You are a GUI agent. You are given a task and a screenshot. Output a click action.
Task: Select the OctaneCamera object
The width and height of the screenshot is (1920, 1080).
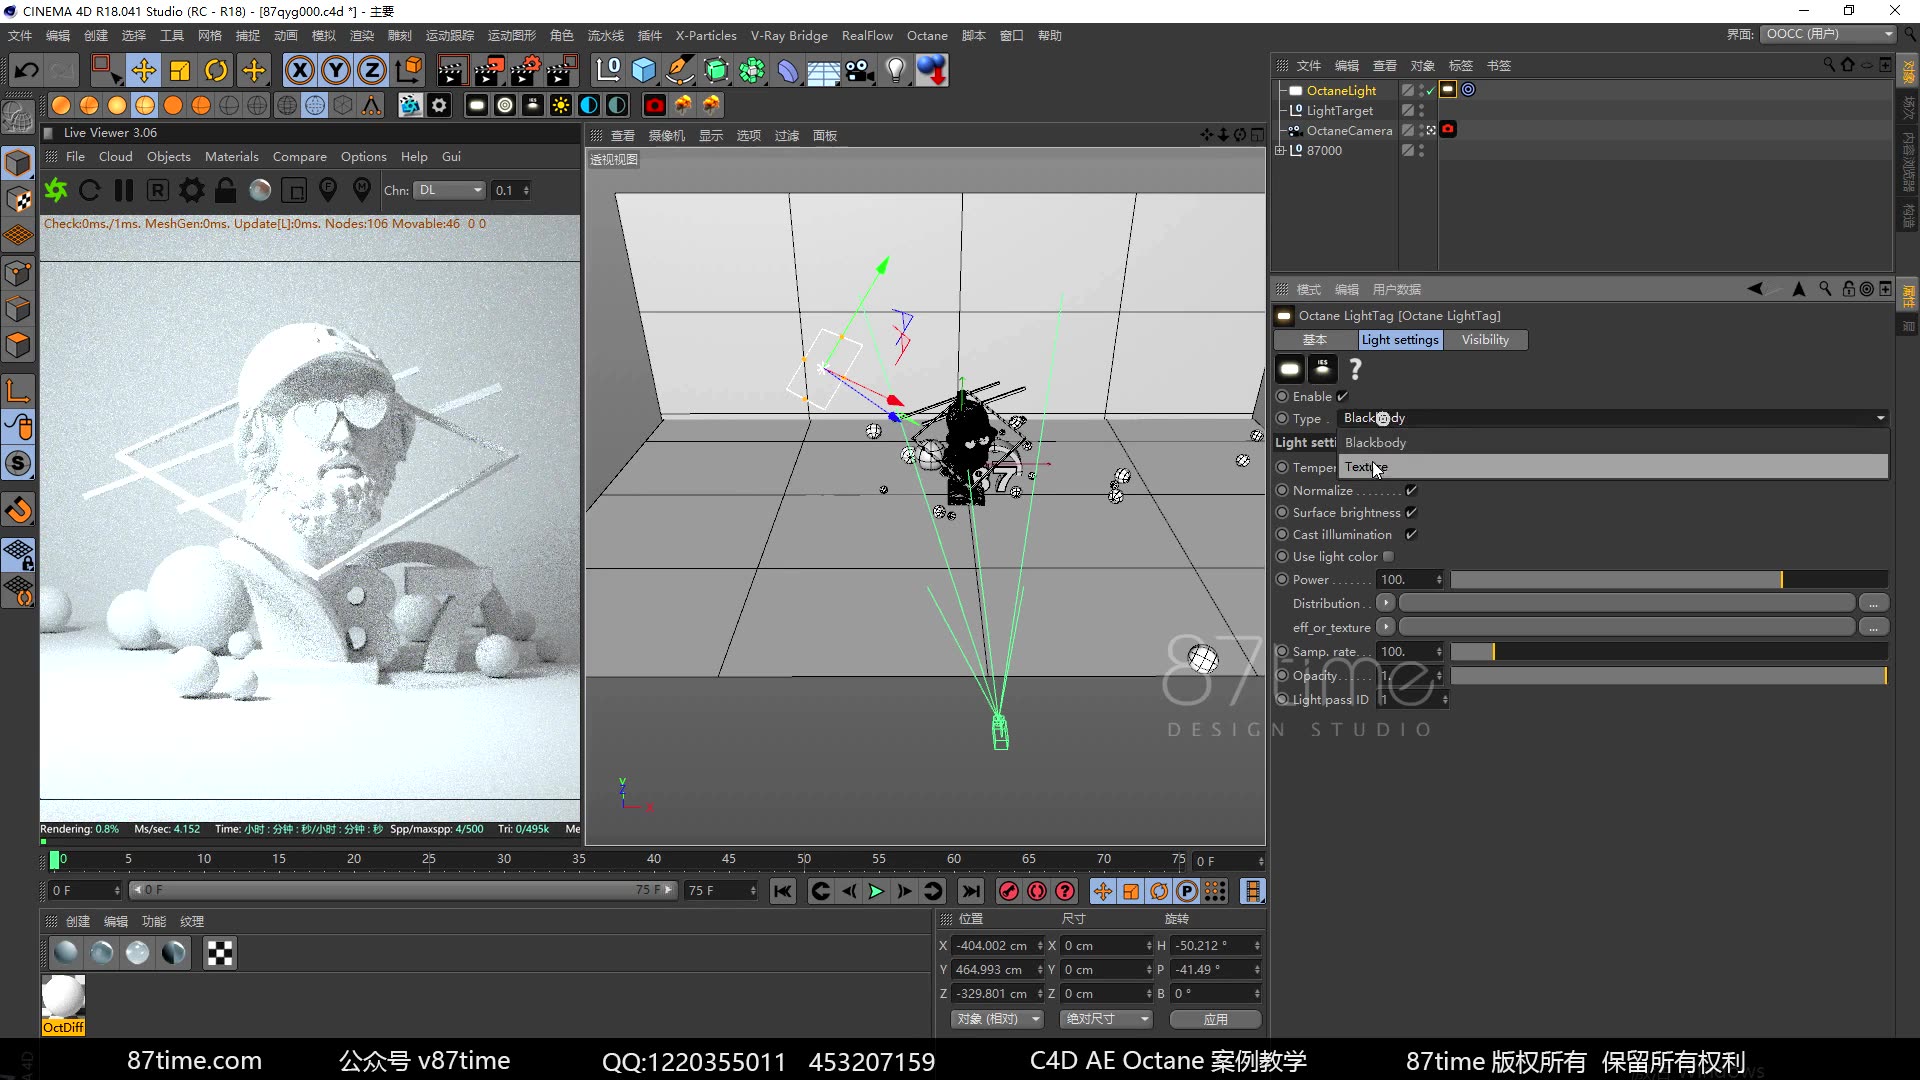(x=1348, y=130)
